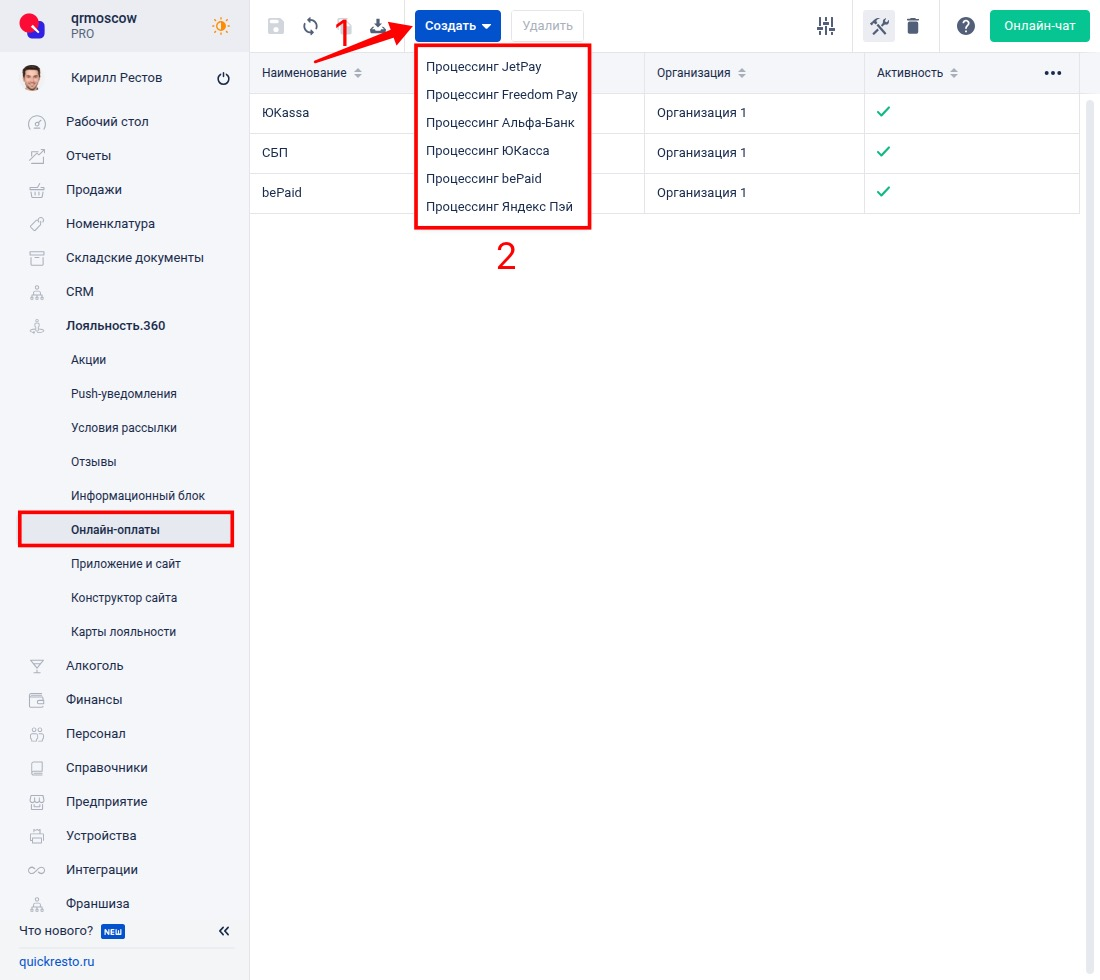Viewport: 1100px width, 980px height.
Task: Pick Процессинг Яндекс Пэй menu entry
Action: pyautogui.click(x=499, y=207)
